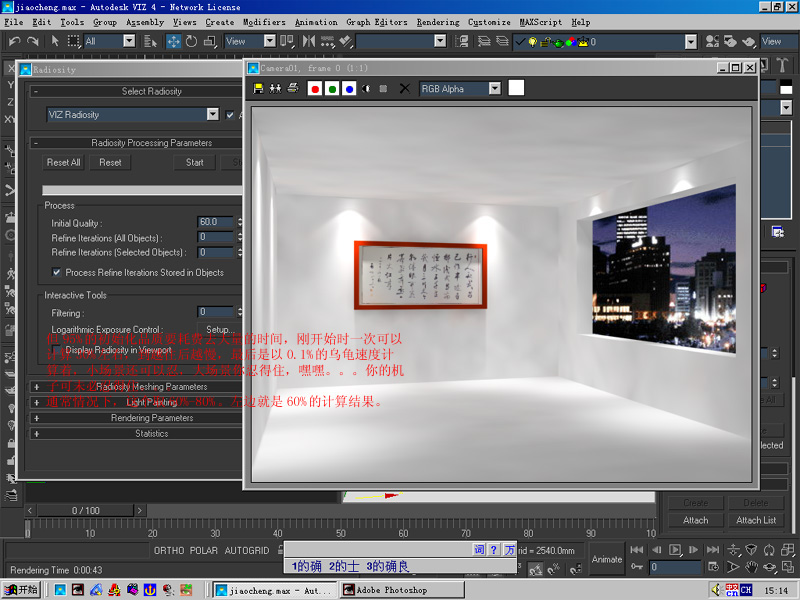
Task: Click the Reset All button
Action: [64, 162]
